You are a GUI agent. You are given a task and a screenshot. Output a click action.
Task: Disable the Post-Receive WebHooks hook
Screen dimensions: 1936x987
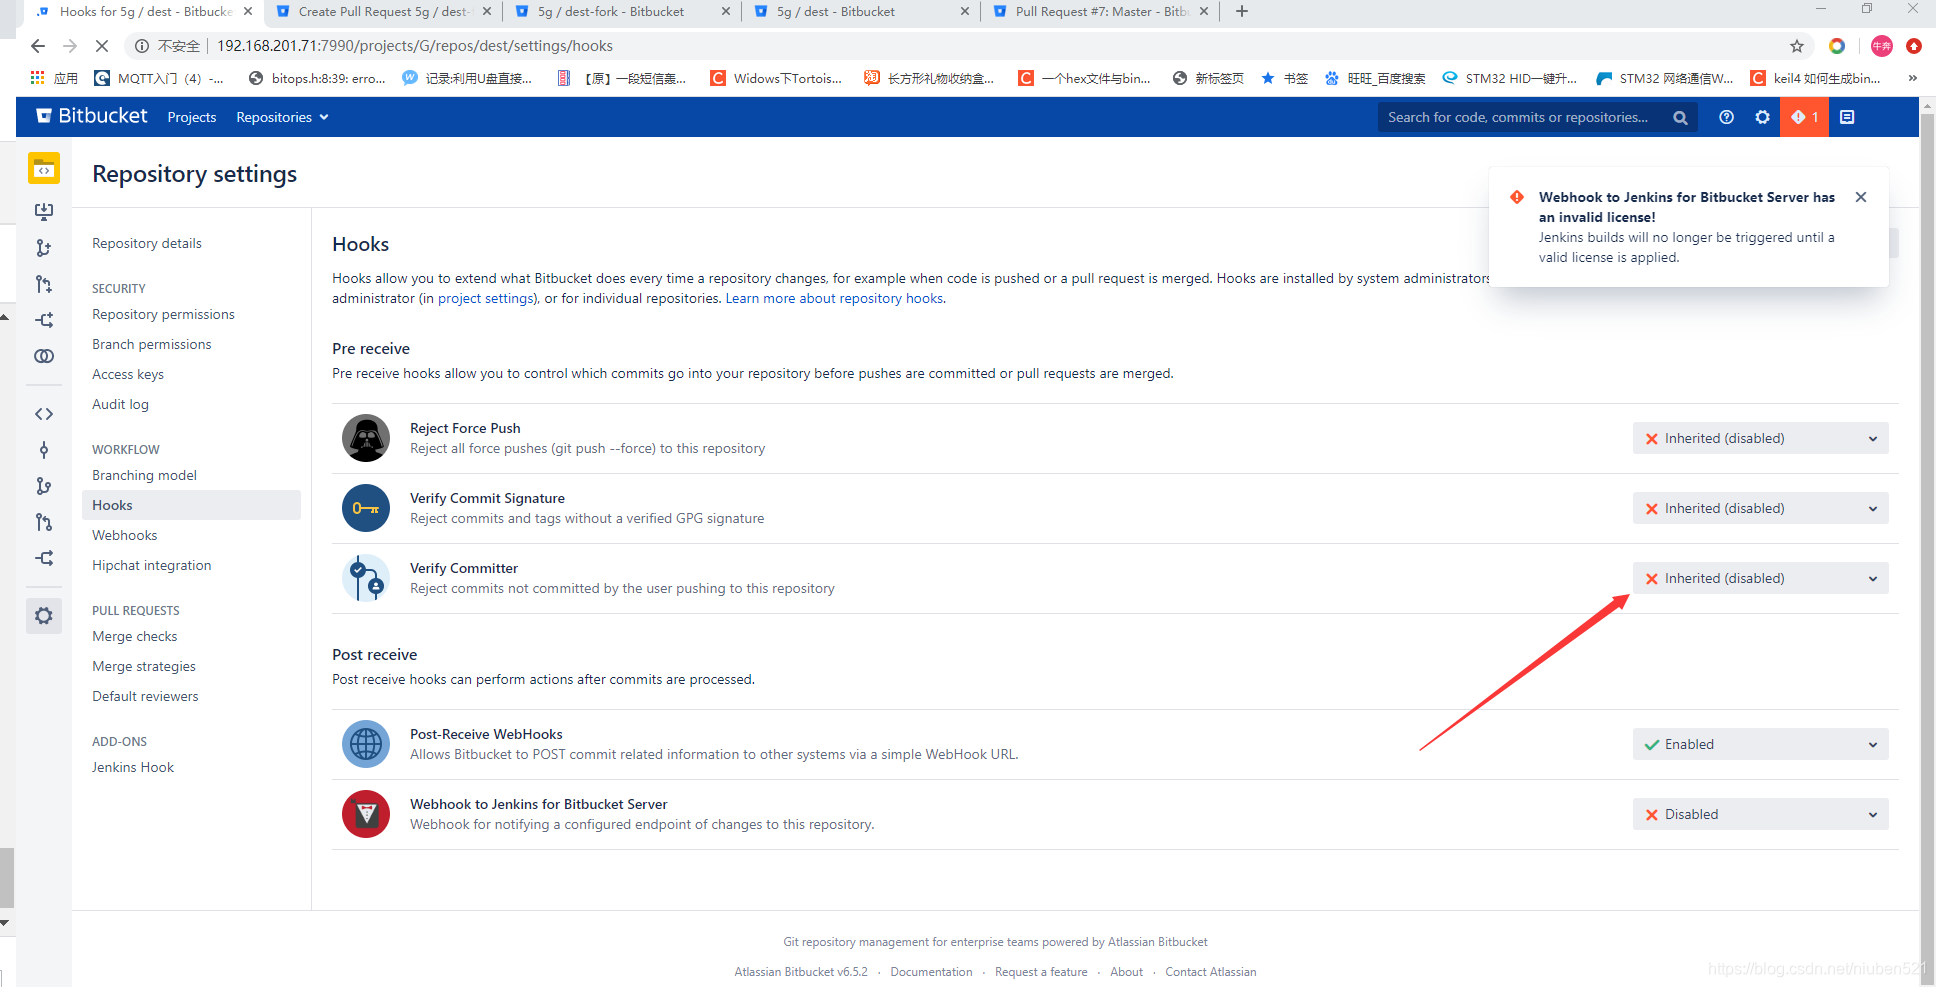click(1759, 744)
